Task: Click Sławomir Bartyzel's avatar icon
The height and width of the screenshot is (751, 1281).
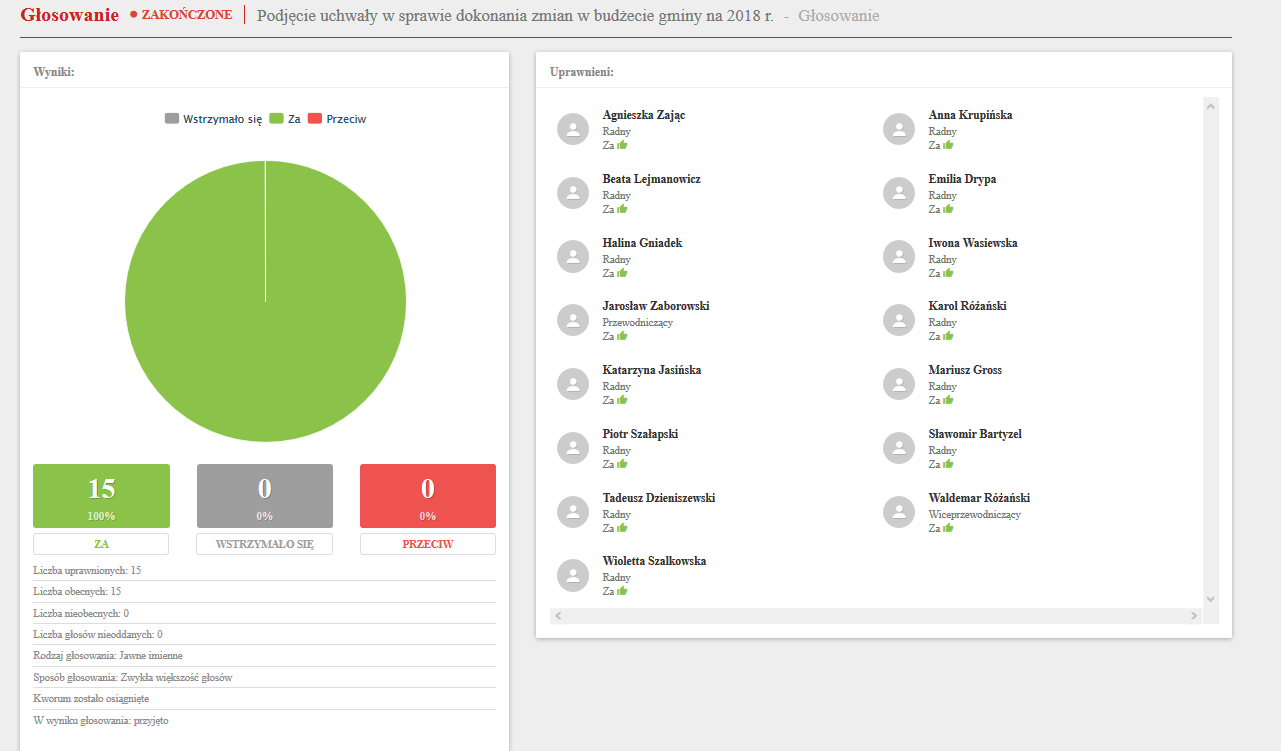Action: (899, 449)
